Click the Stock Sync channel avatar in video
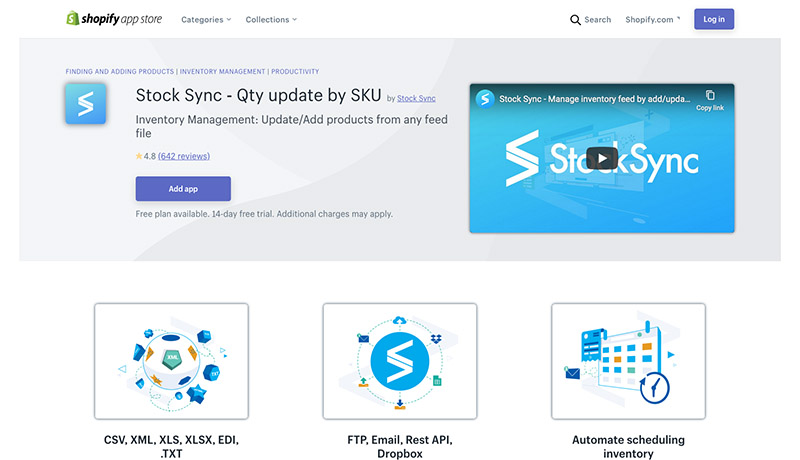 [x=485, y=98]
